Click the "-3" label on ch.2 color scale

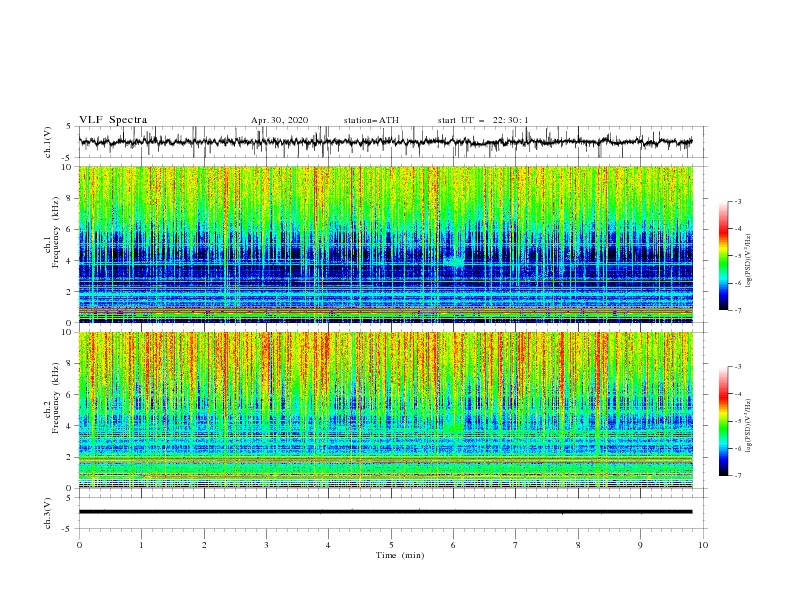coord(738,367)
